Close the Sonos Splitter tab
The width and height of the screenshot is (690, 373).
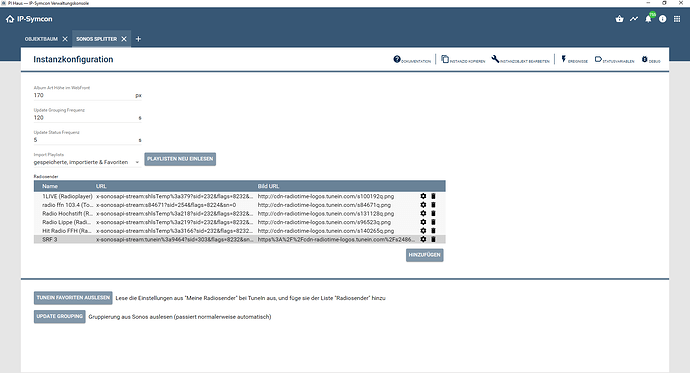[124, 39]
